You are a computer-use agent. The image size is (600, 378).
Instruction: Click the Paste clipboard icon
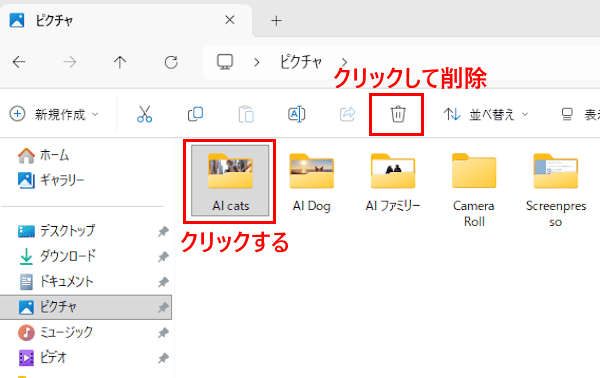coord(246,114)
